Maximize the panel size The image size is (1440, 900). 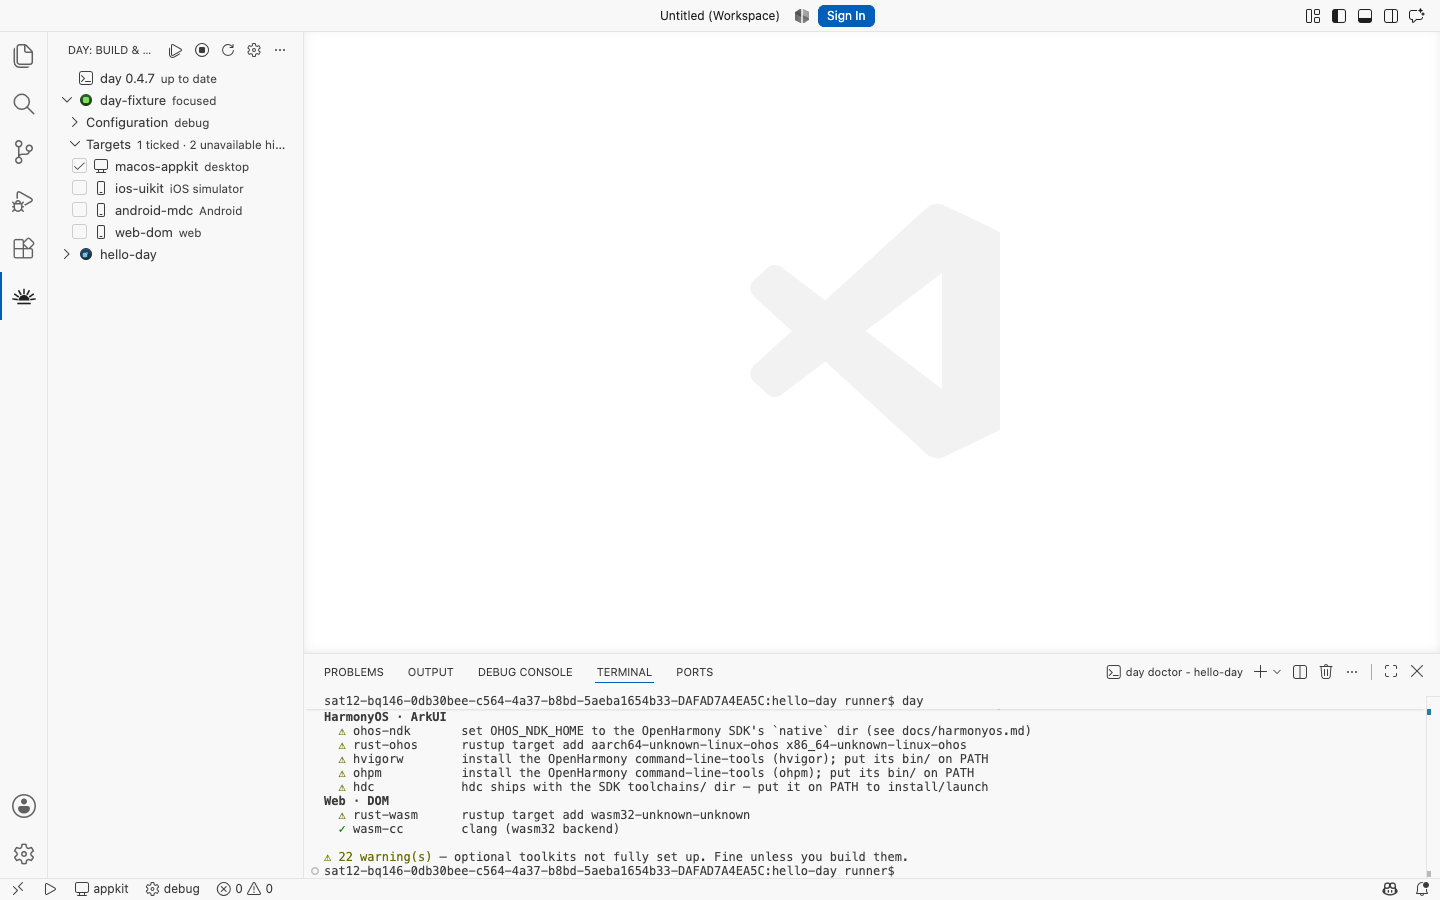pyautogui.click(x=1391, y=672)
